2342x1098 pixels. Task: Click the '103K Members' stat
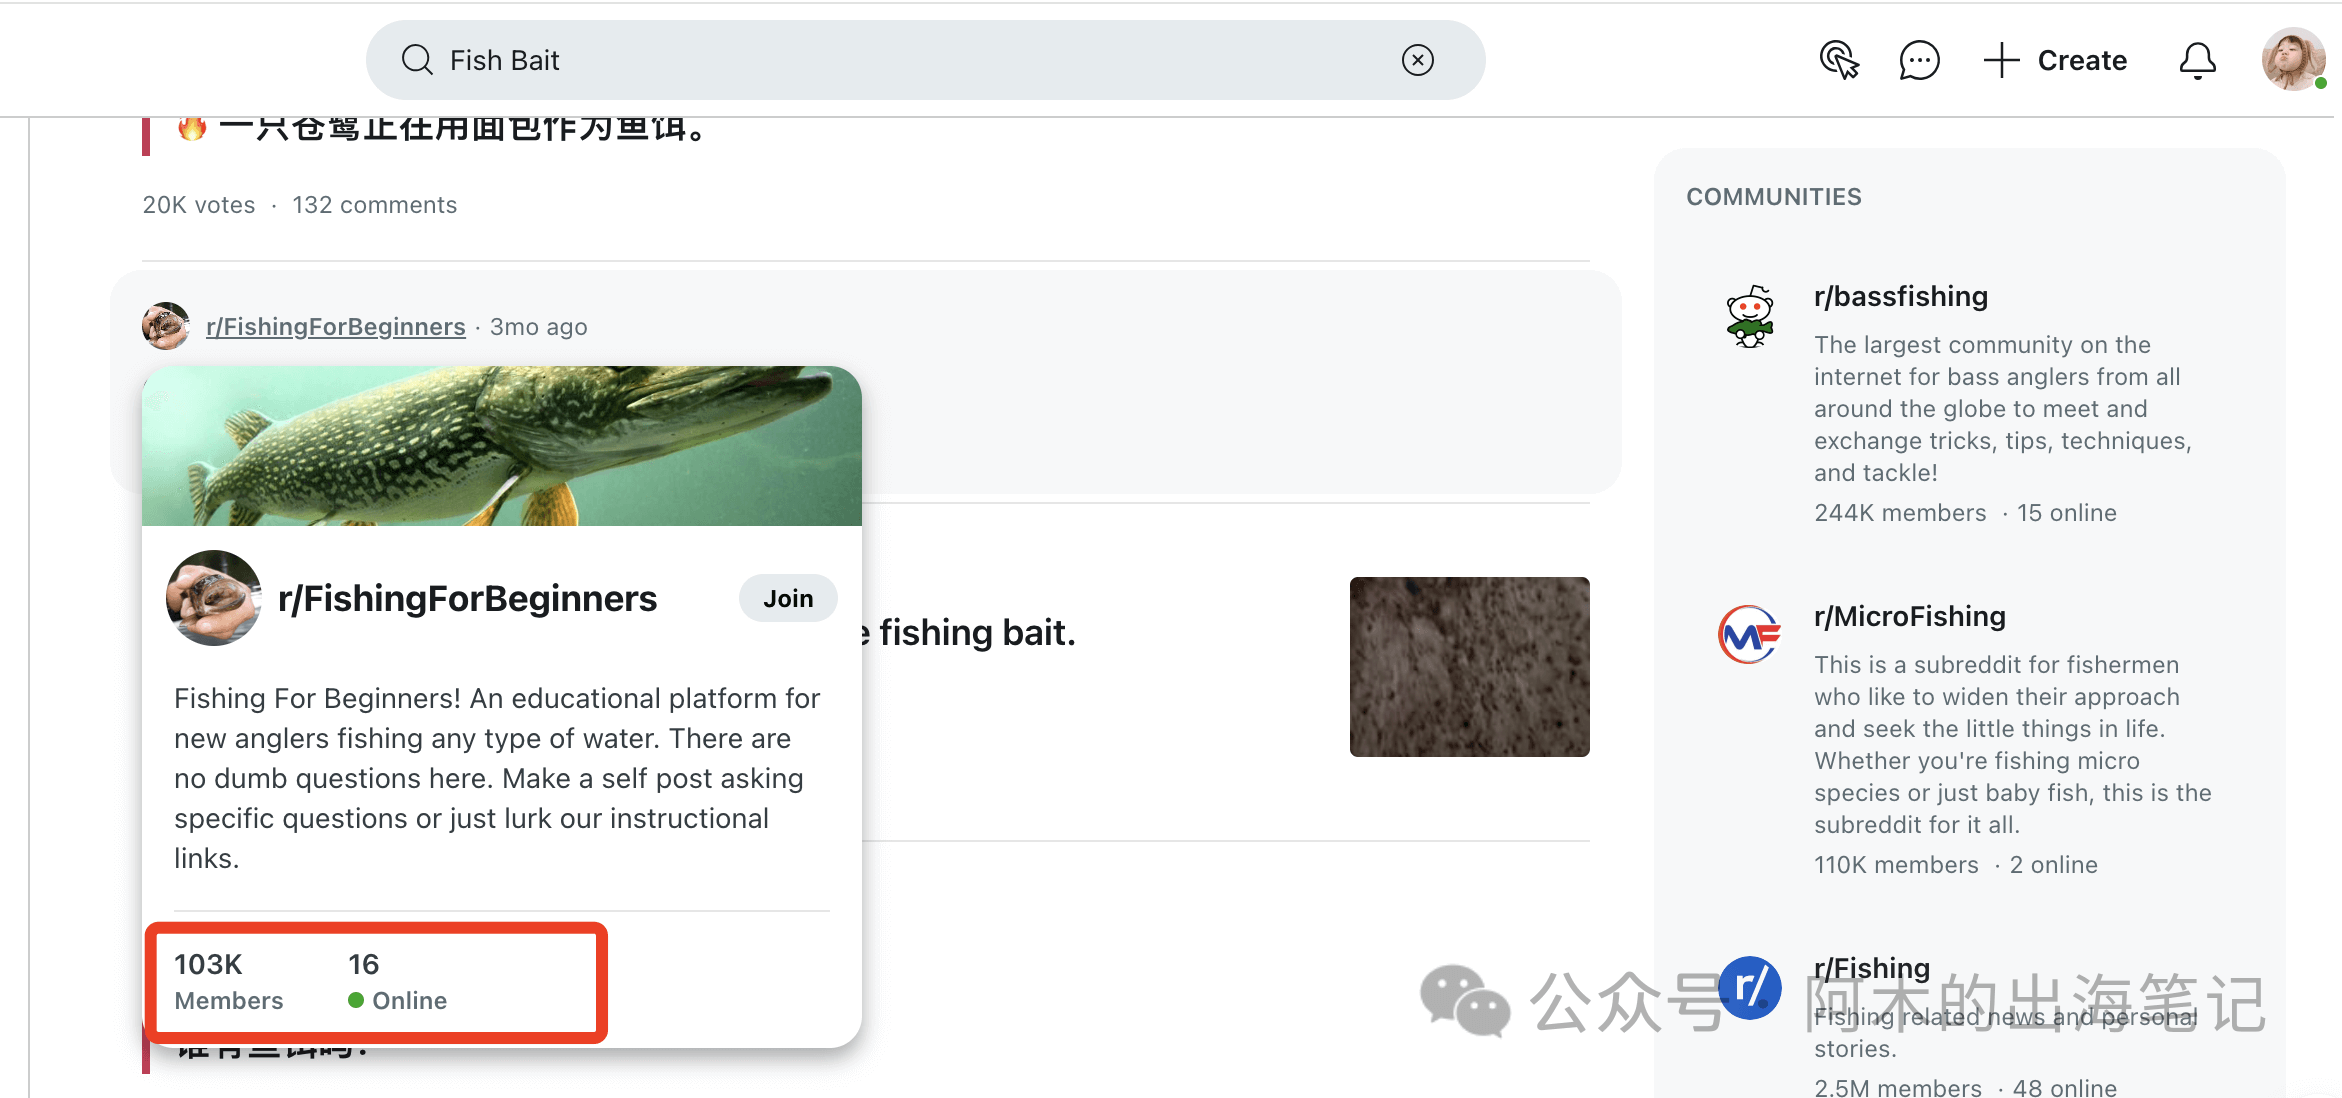click(229, 981)
